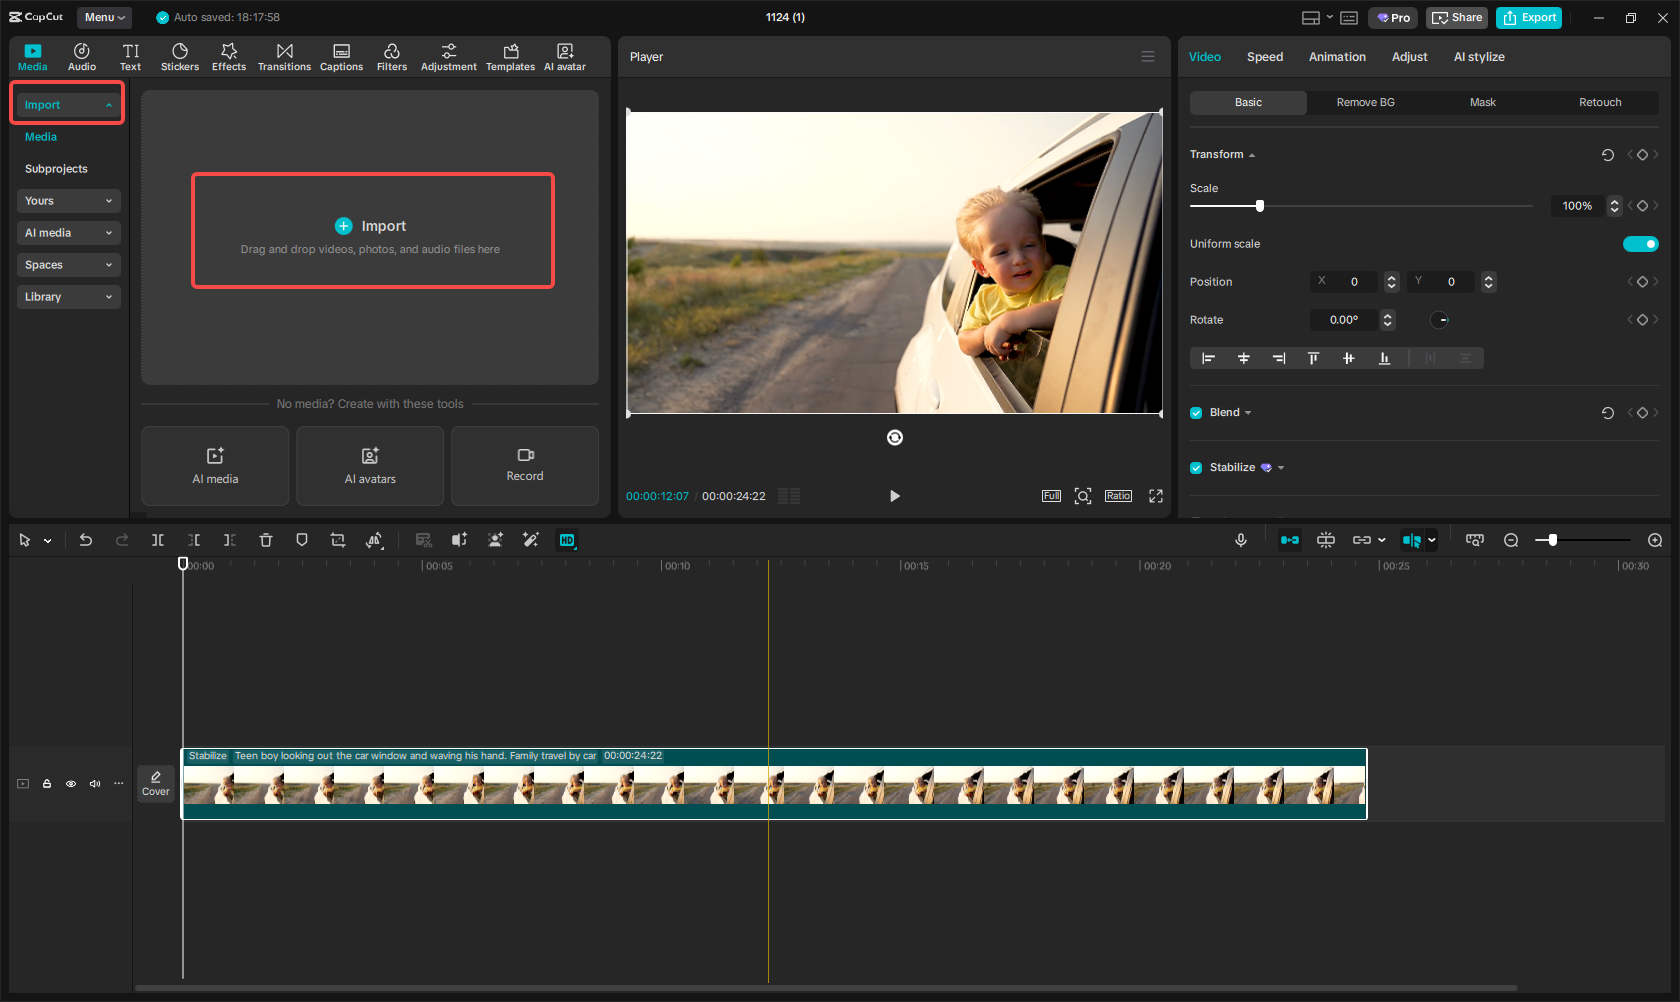
Task: Uncheck the Stabilize option
Action: click(1195, 467)
